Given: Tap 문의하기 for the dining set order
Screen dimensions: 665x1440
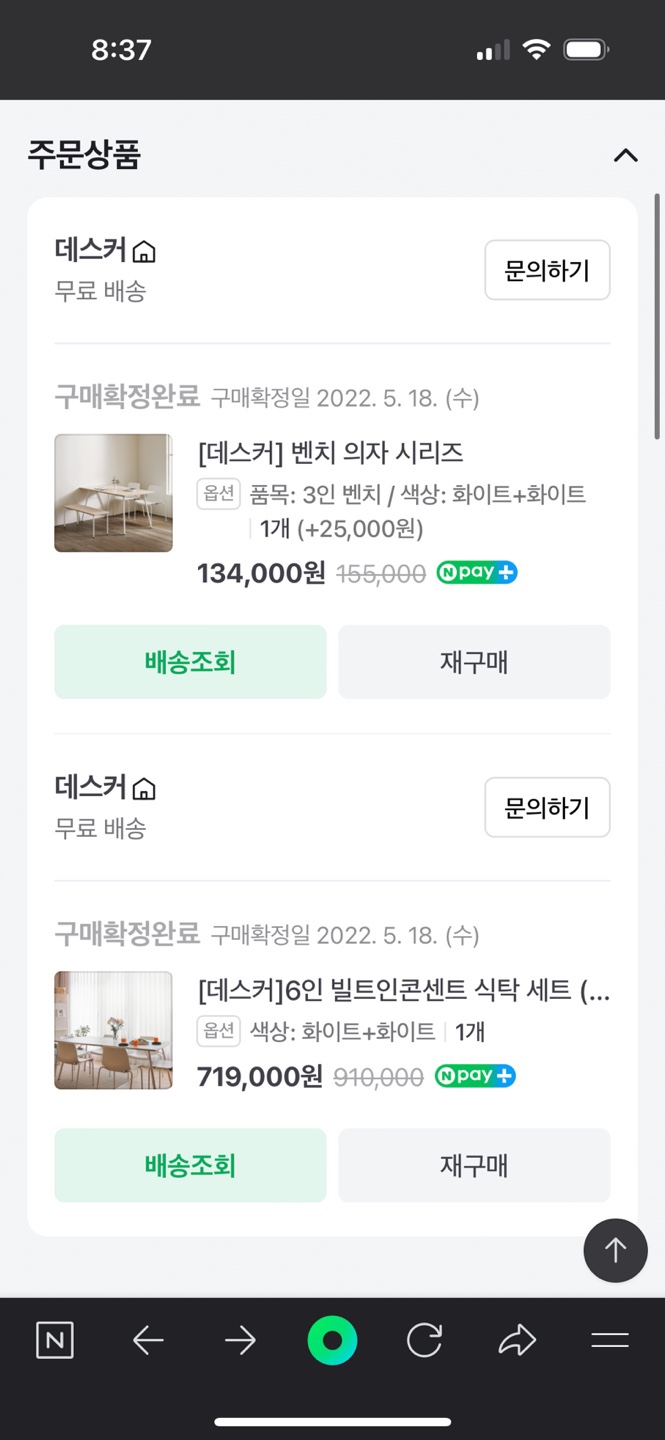Looking at the screenshot, I should click(547, 807).
